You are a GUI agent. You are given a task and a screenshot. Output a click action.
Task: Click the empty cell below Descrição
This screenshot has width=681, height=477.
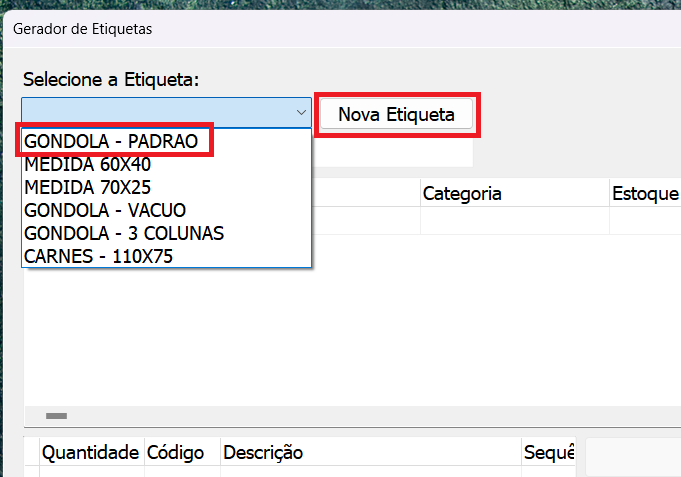pyautogui.click(x=370, y=471)
